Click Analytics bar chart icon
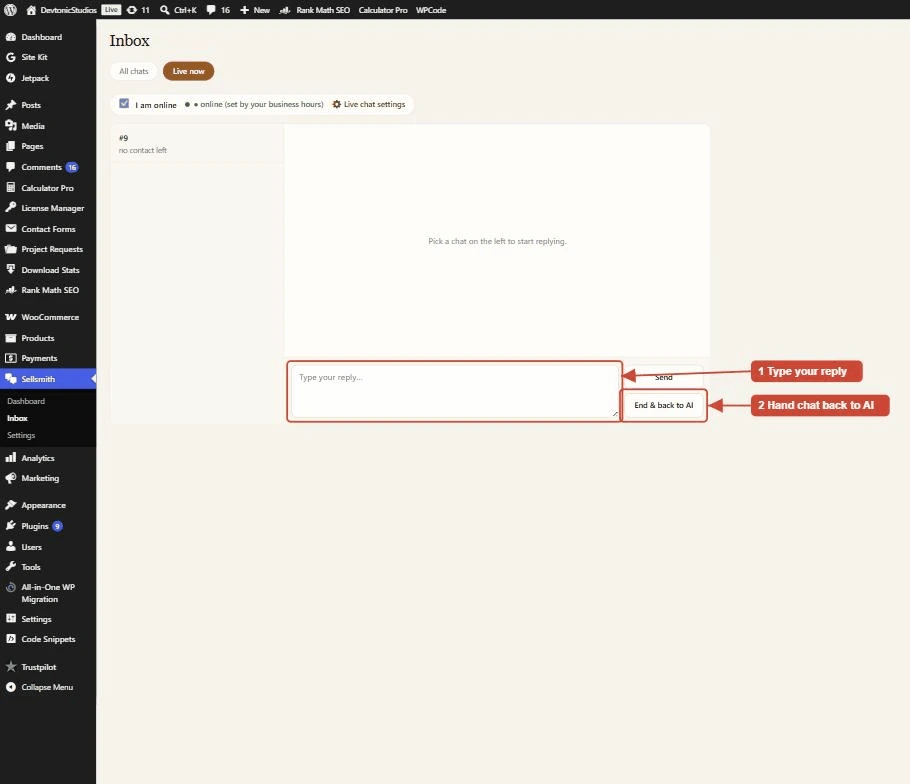This screenshot has width=910, height=784. (x=10, y=457)
